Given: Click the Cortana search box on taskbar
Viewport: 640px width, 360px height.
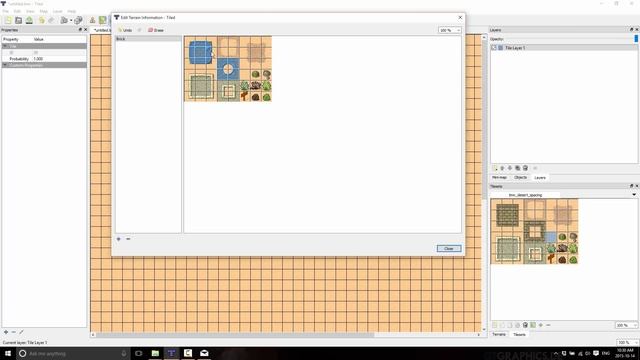Looking at the screenshot, I should tap(73, 353).
